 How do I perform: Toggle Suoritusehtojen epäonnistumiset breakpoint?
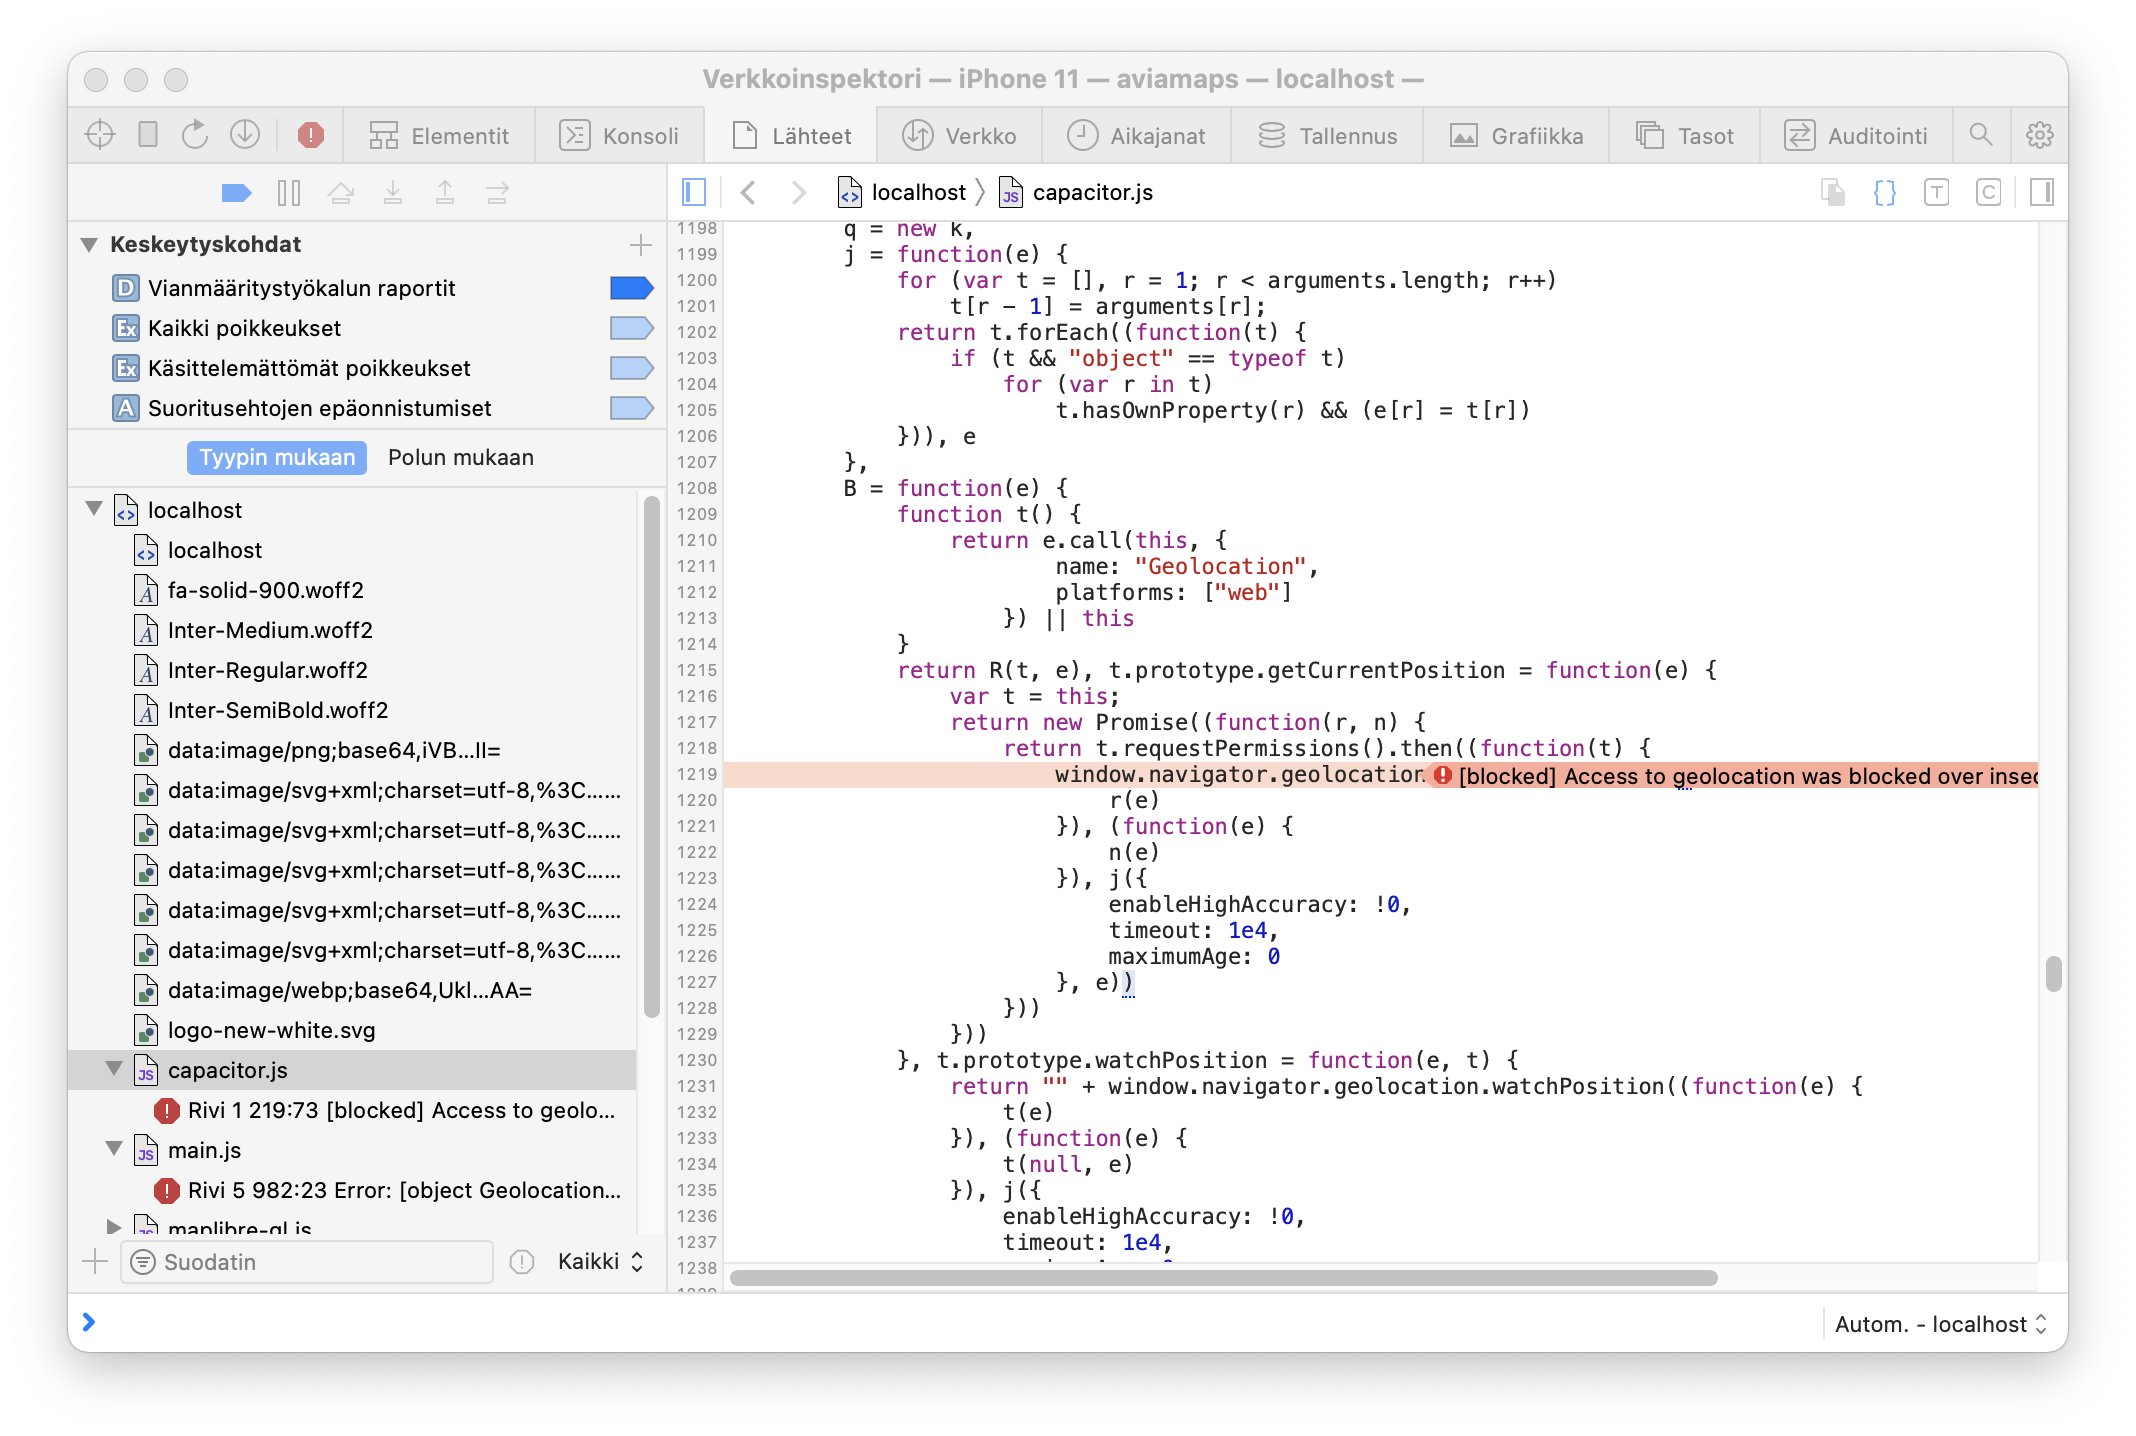coord(632,408)
